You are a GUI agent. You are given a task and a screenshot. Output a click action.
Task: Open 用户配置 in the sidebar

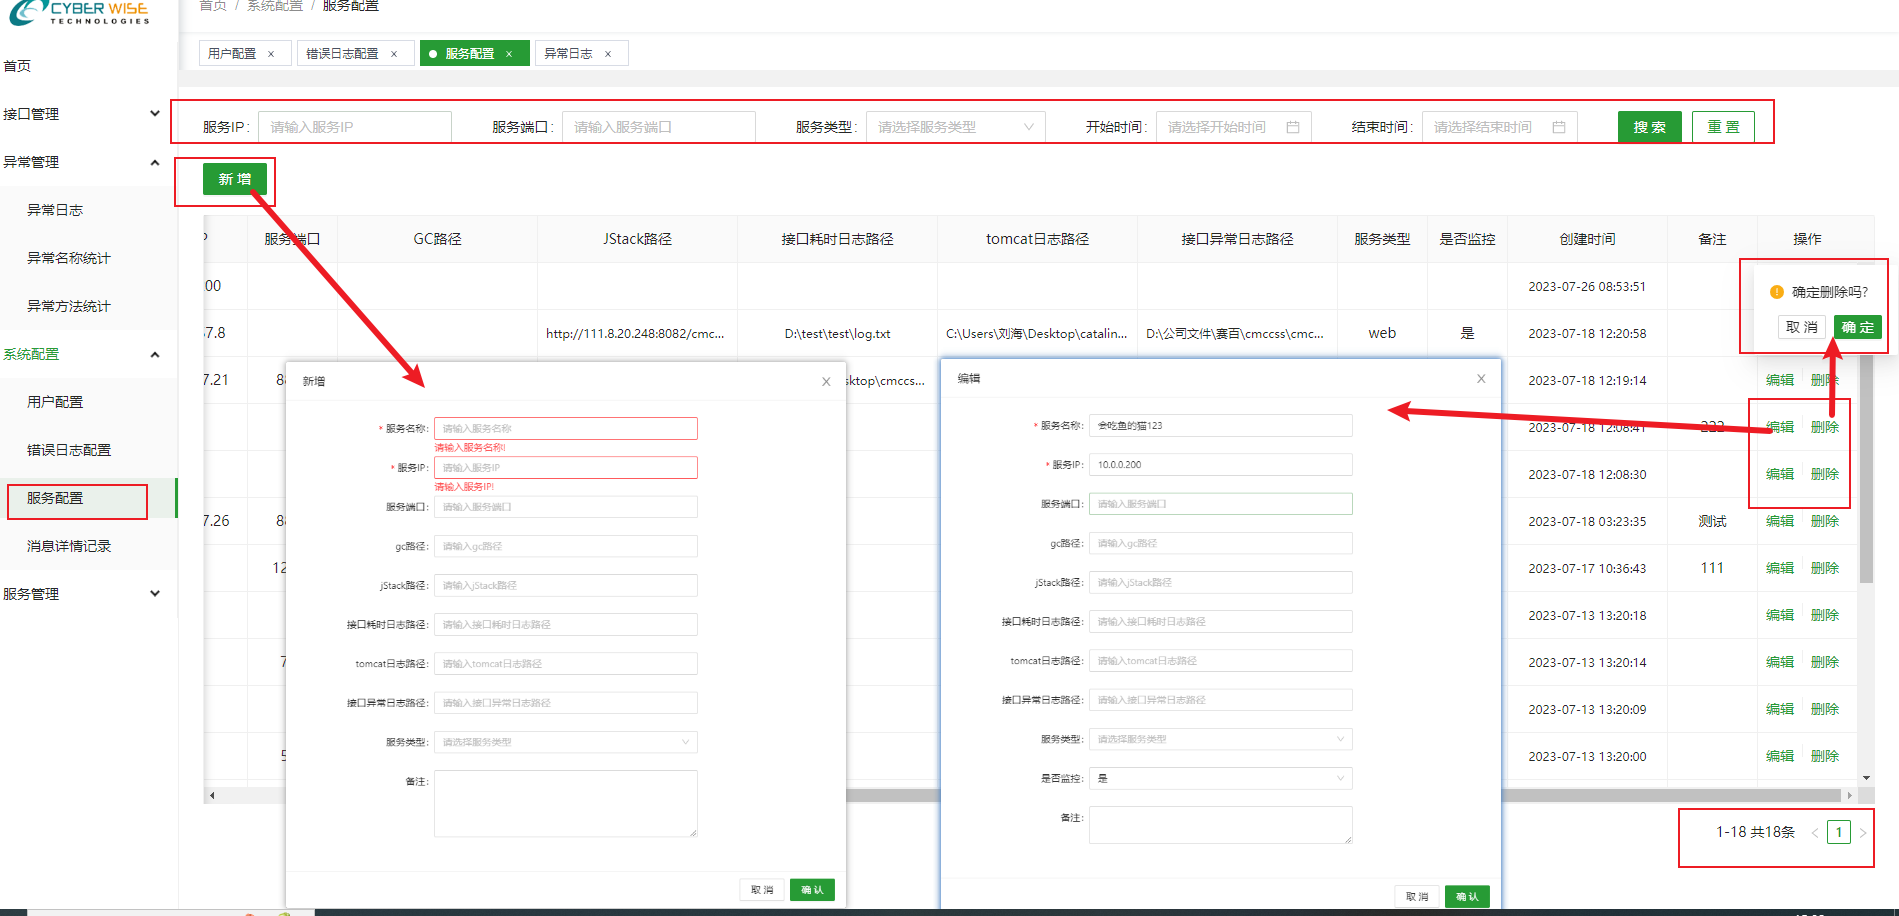pyautogui.click(x=55, y=402)
